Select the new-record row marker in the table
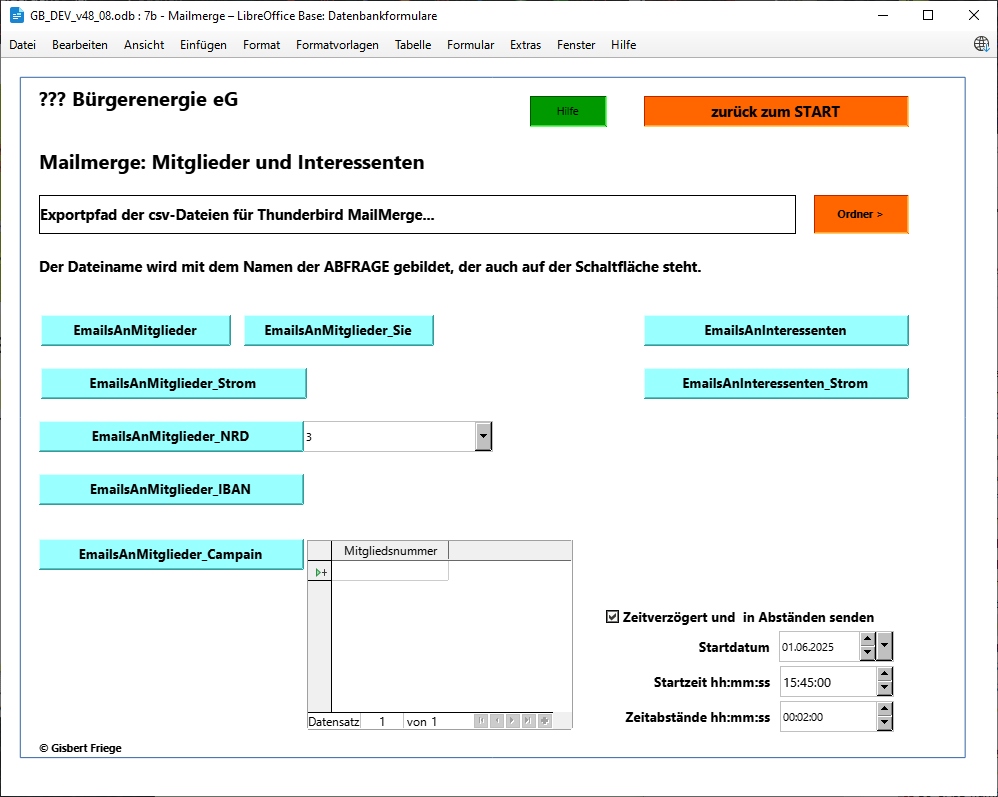This screenshot has height=797, width=998. click(320, 572)
